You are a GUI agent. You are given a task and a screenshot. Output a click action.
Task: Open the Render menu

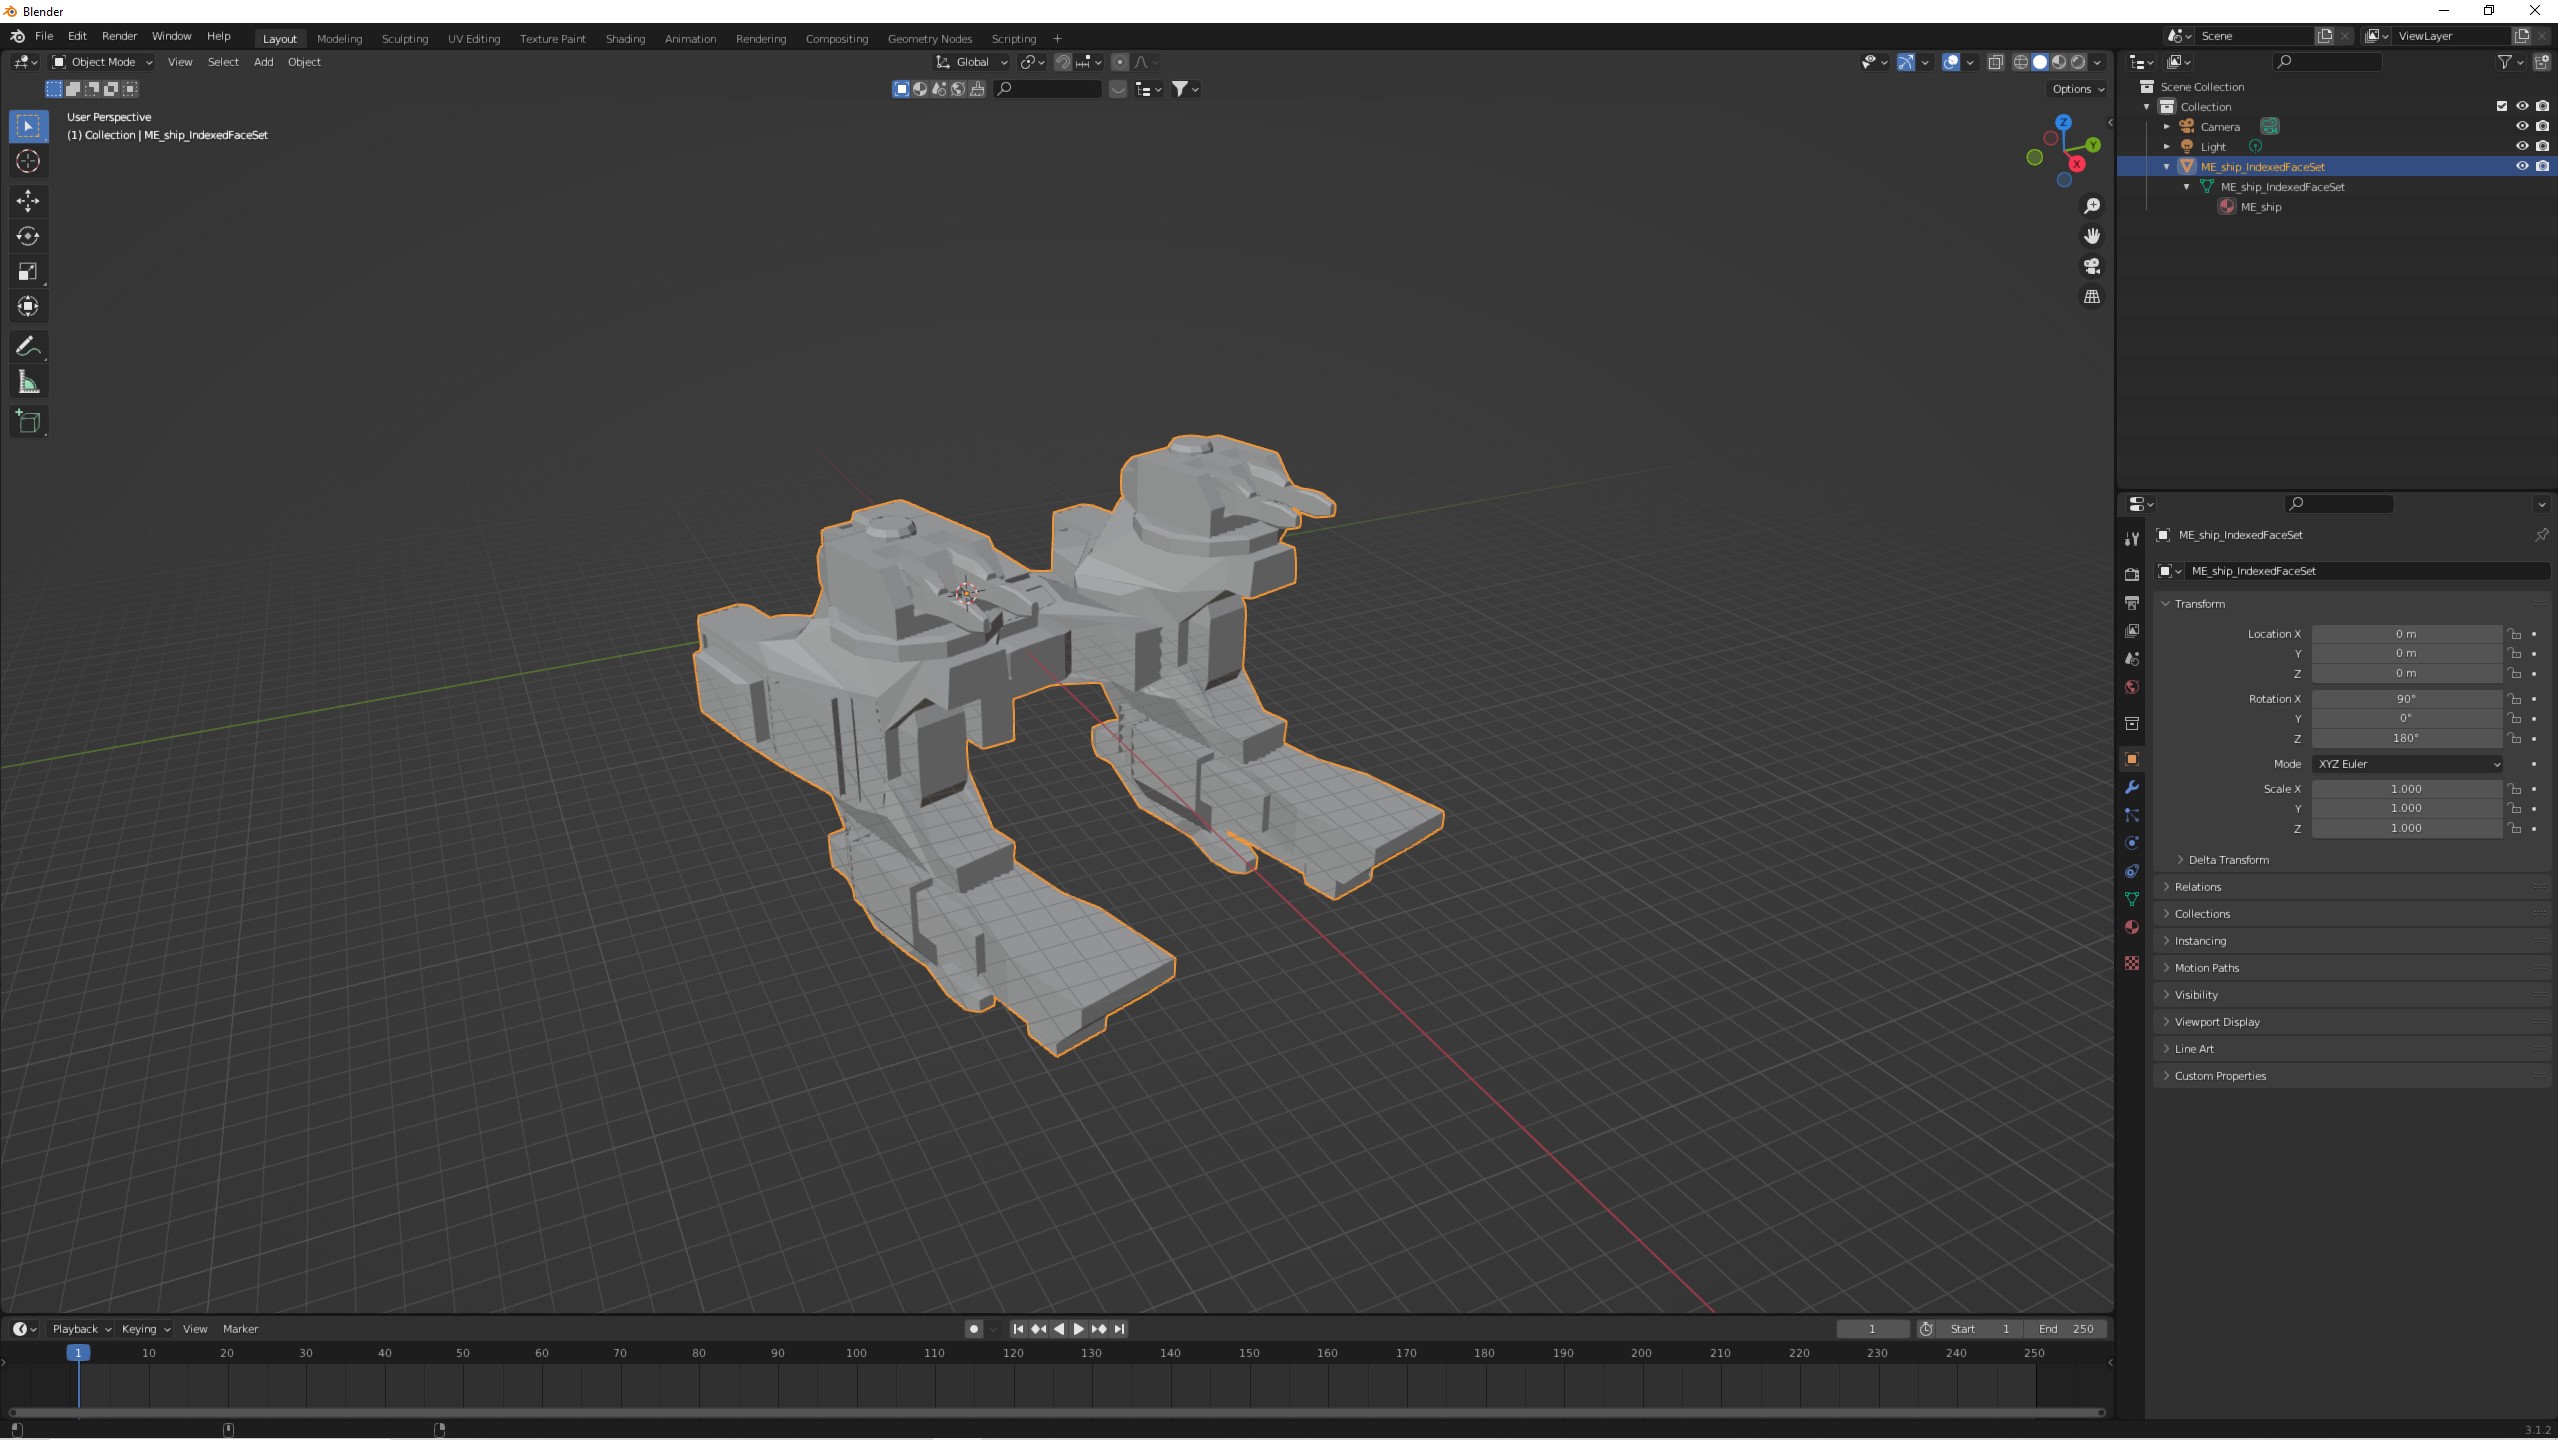coord(119,36)
